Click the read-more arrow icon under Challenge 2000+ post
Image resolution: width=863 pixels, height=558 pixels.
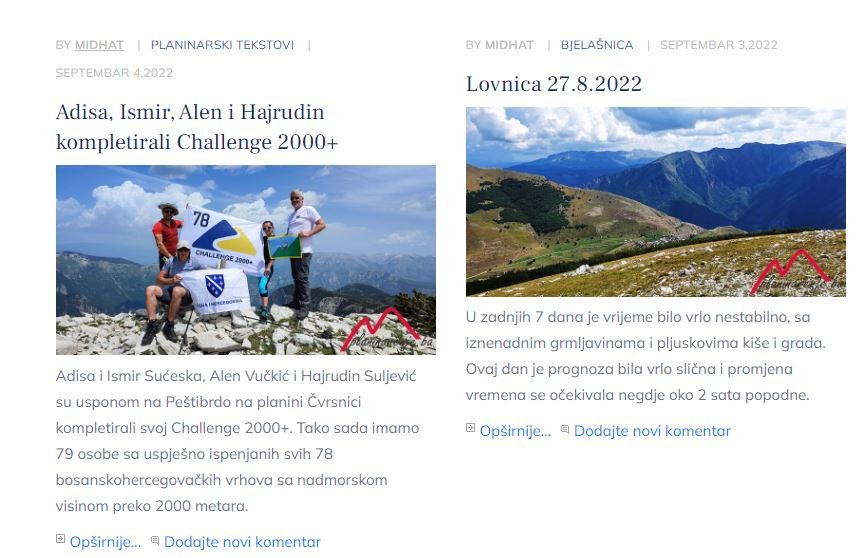click(x=61, y=539)
